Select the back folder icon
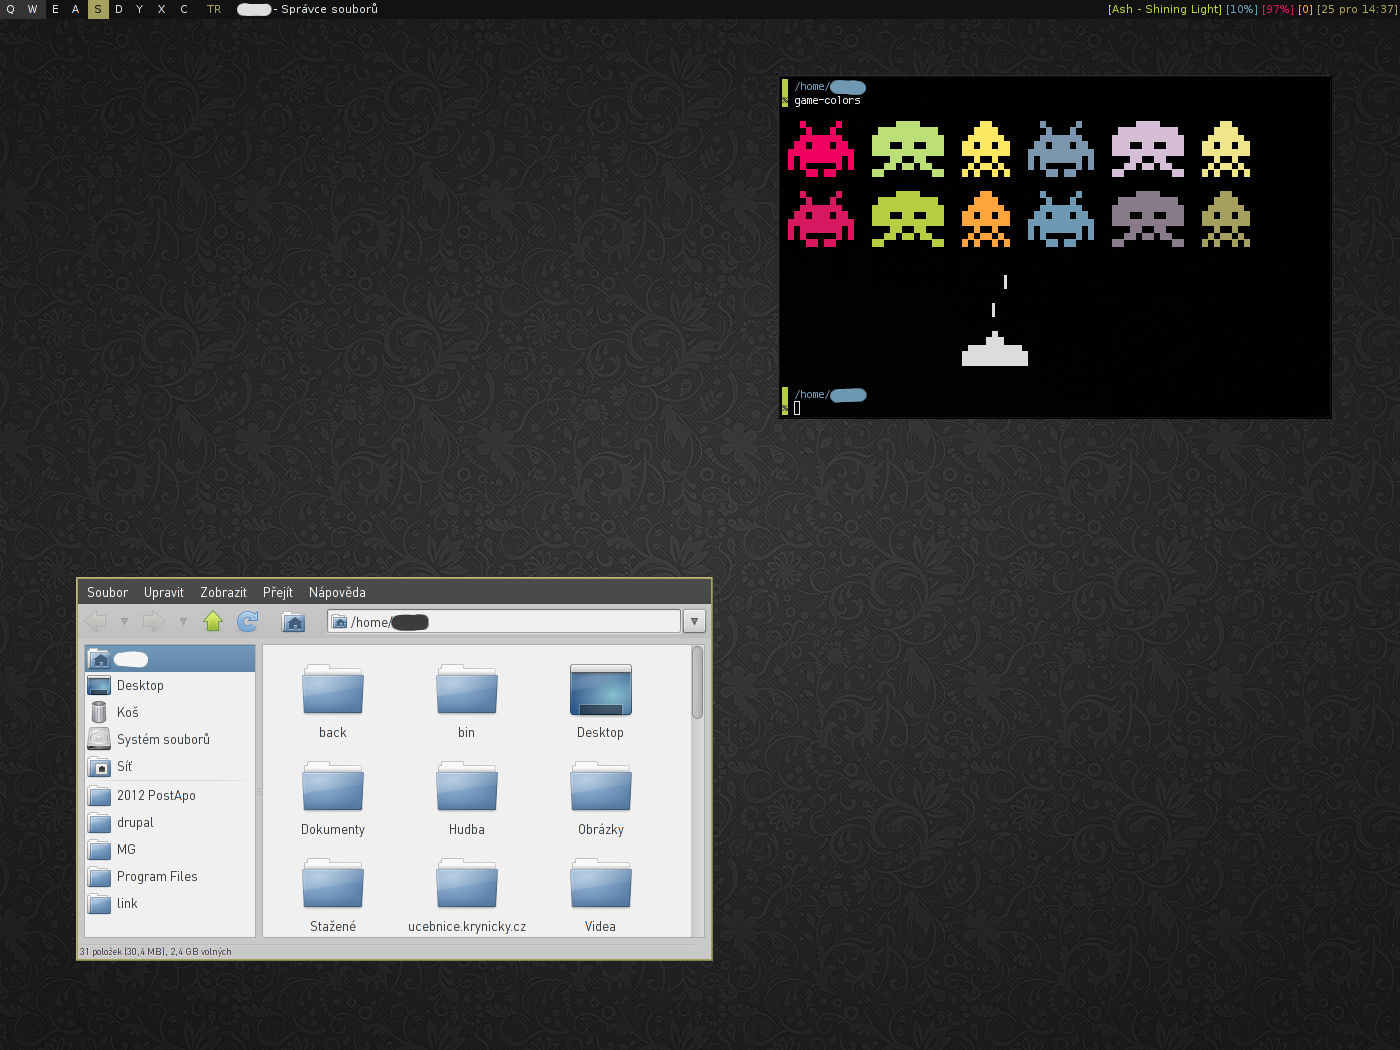The width and height of the screenshot is (1400, 1050). [x=333, y=689]
